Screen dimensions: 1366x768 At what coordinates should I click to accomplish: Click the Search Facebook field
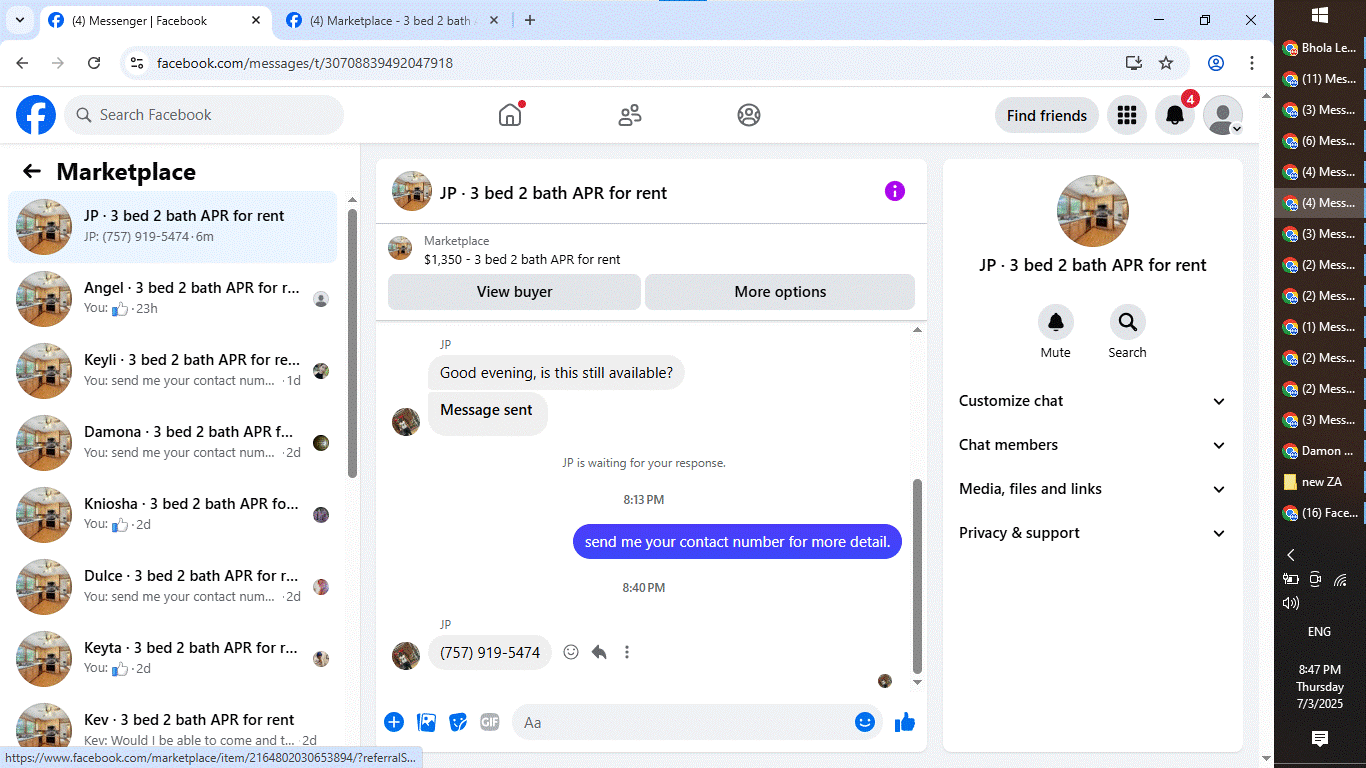(x=204, y=115)
